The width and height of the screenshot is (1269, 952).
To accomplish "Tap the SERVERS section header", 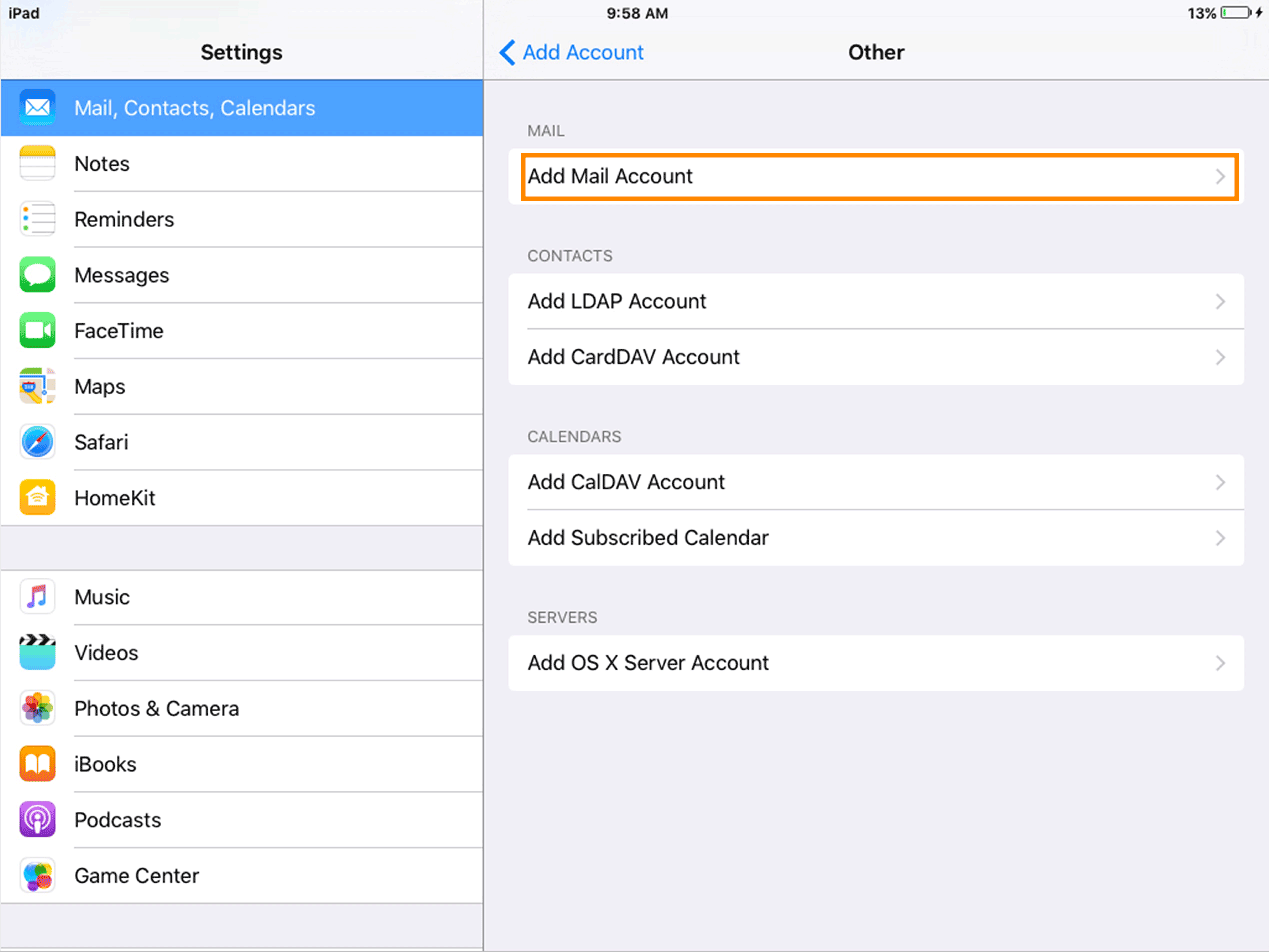I will click(x=562, y=618).
